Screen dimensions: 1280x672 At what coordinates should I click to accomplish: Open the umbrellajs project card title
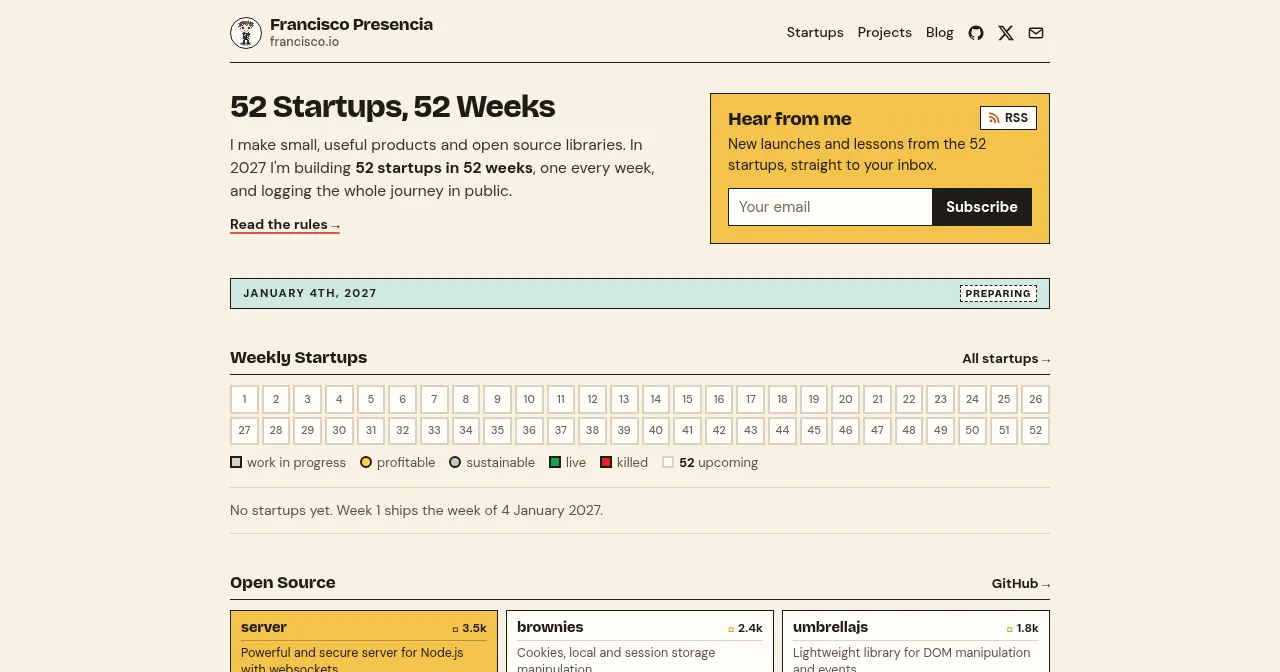830,628
